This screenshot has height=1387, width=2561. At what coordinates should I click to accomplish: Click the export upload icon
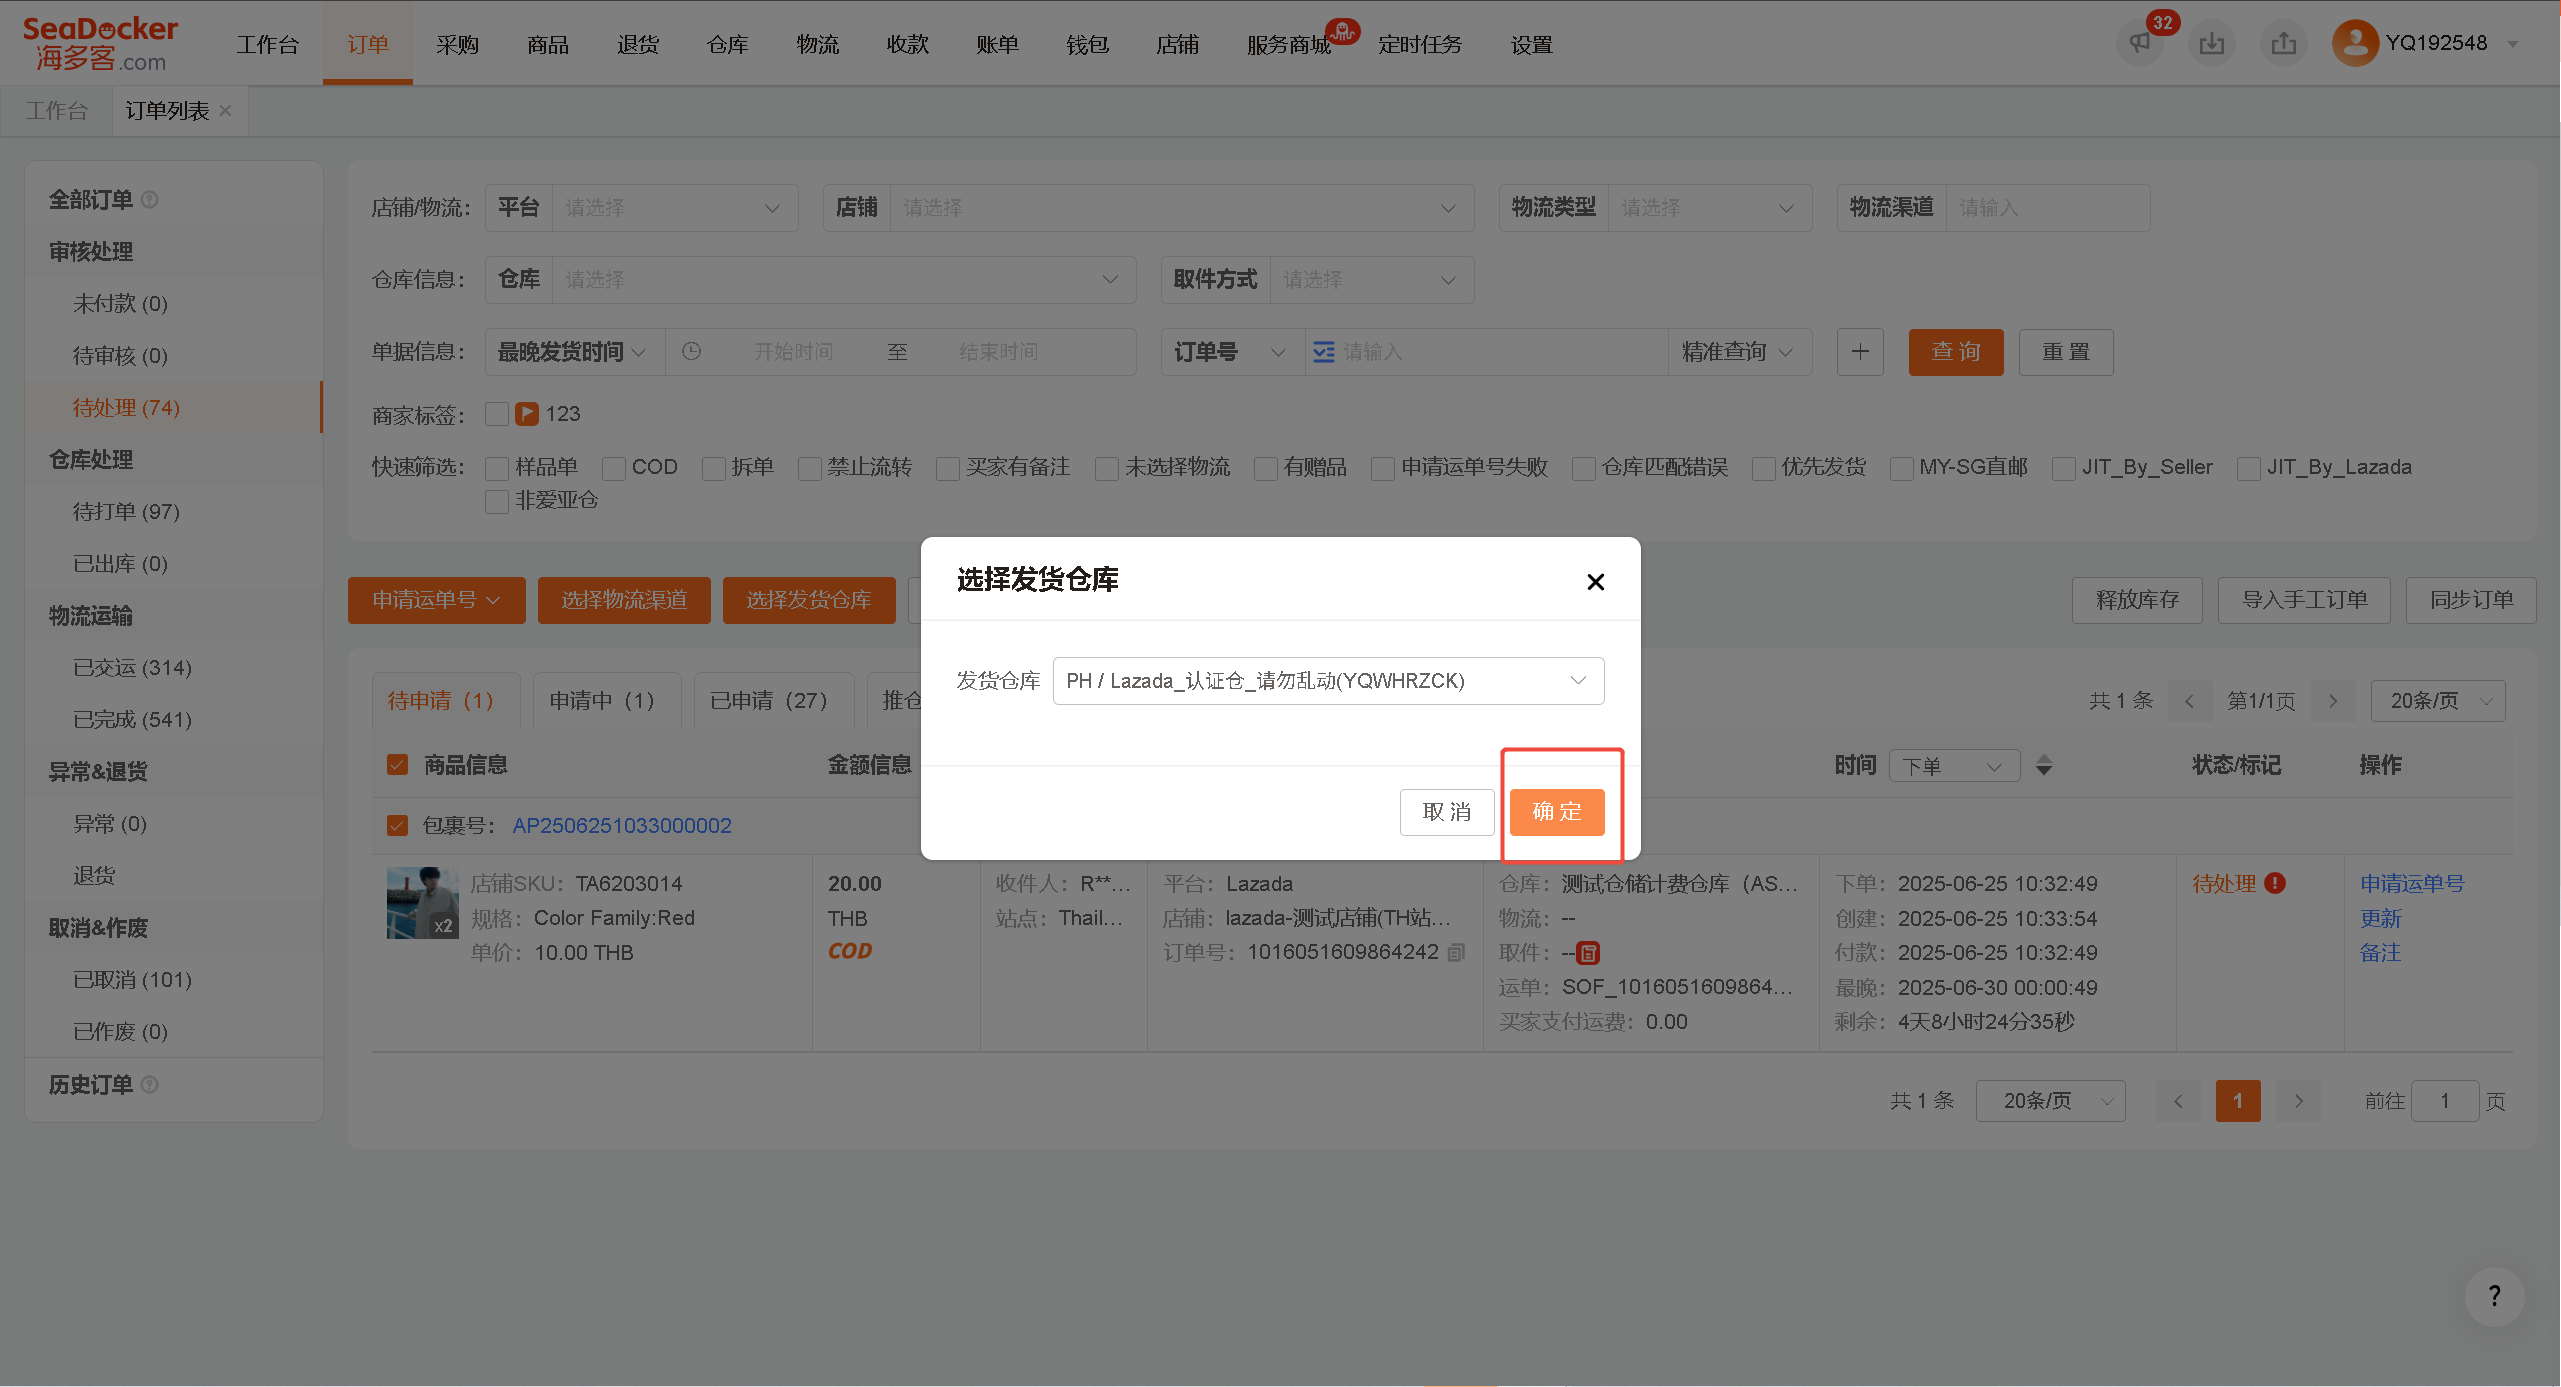(2283, 44)
